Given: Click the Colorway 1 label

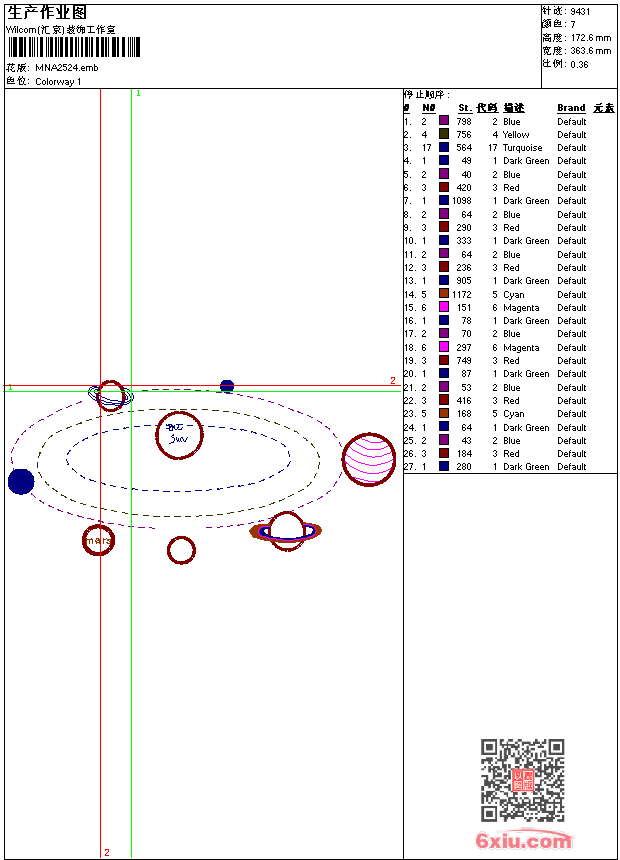Looking at the screenshot, I should point(58,82).
